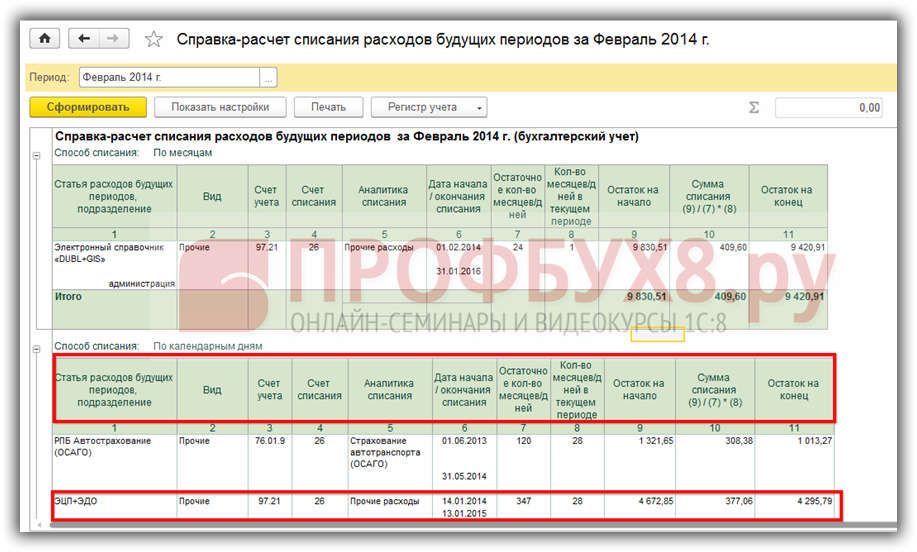Image resolution: width=917 pixels, height=552 pixels.
Task: Click the Период input field
Action: click(x=170, y=77)
